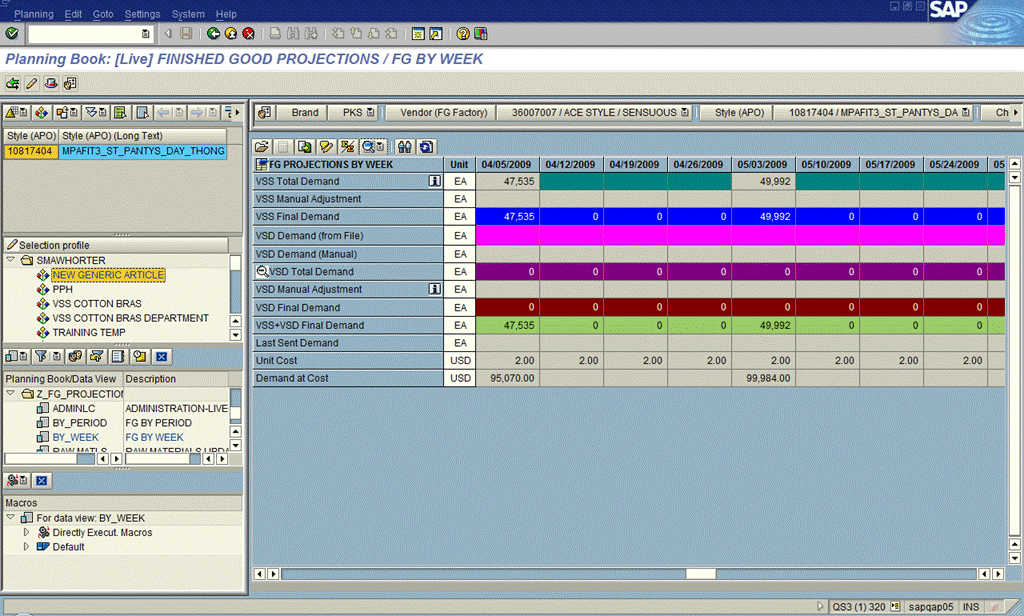Open the Help menu

226,14
